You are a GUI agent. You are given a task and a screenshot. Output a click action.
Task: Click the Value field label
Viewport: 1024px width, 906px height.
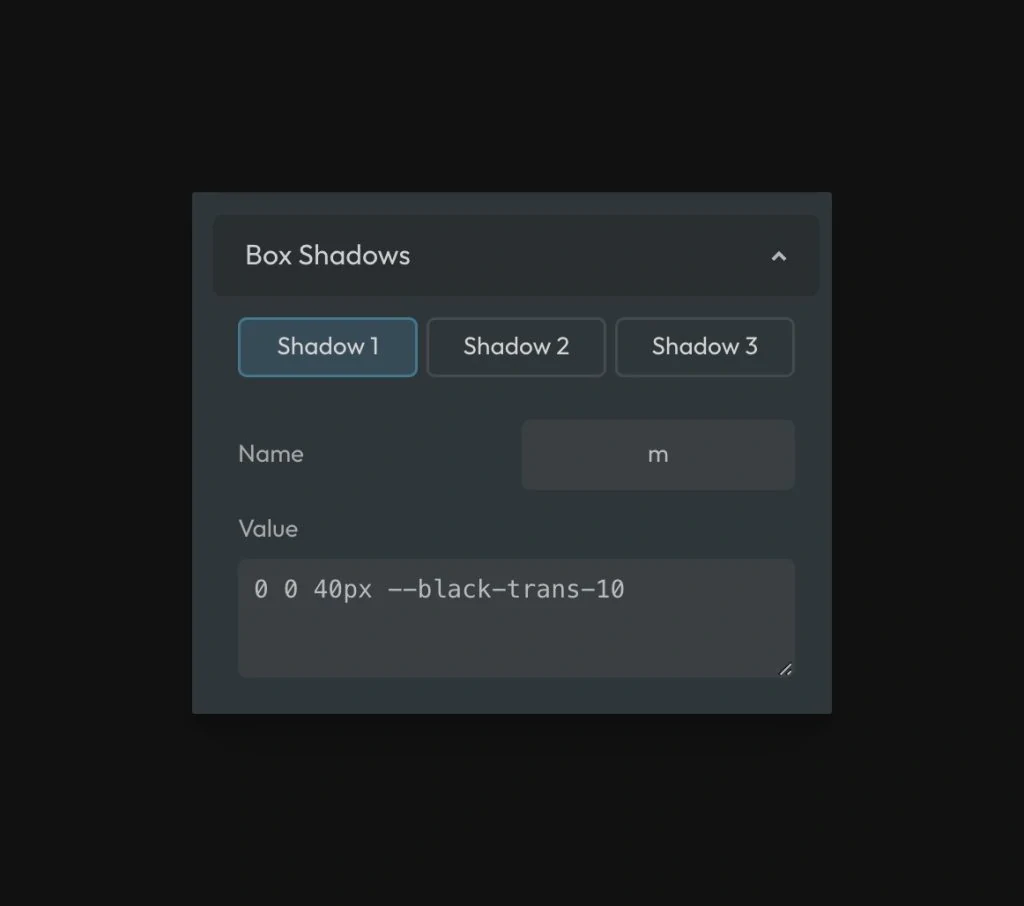click(x=268, y=528)
